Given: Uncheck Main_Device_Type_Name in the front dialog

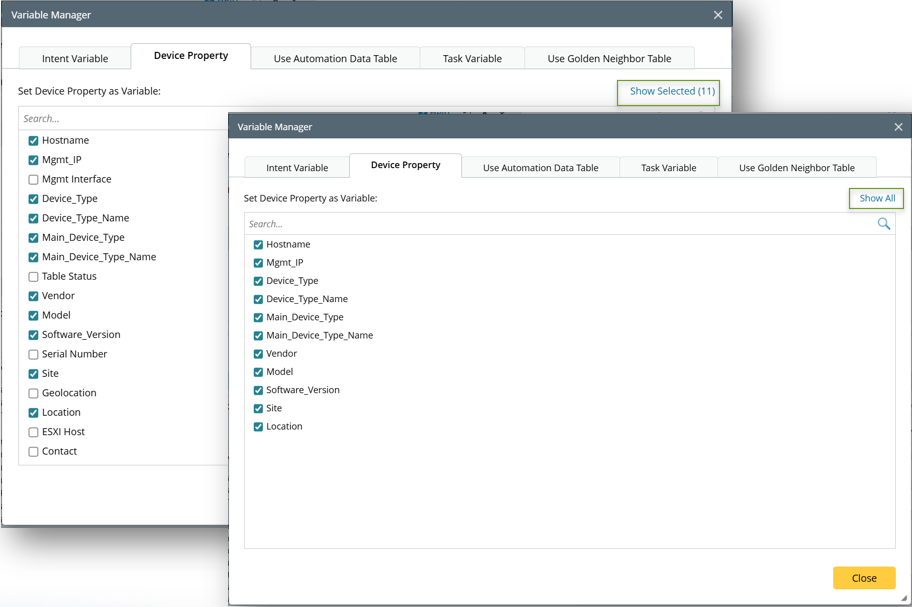Looking at the screenshot, I should point(258,335).
